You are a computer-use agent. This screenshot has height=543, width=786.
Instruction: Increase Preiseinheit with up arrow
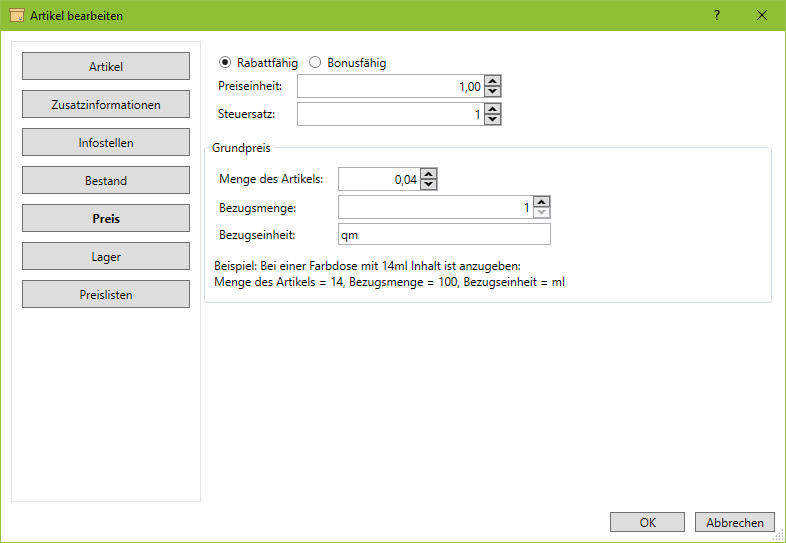pyautogui.click(x=492, y=82)
